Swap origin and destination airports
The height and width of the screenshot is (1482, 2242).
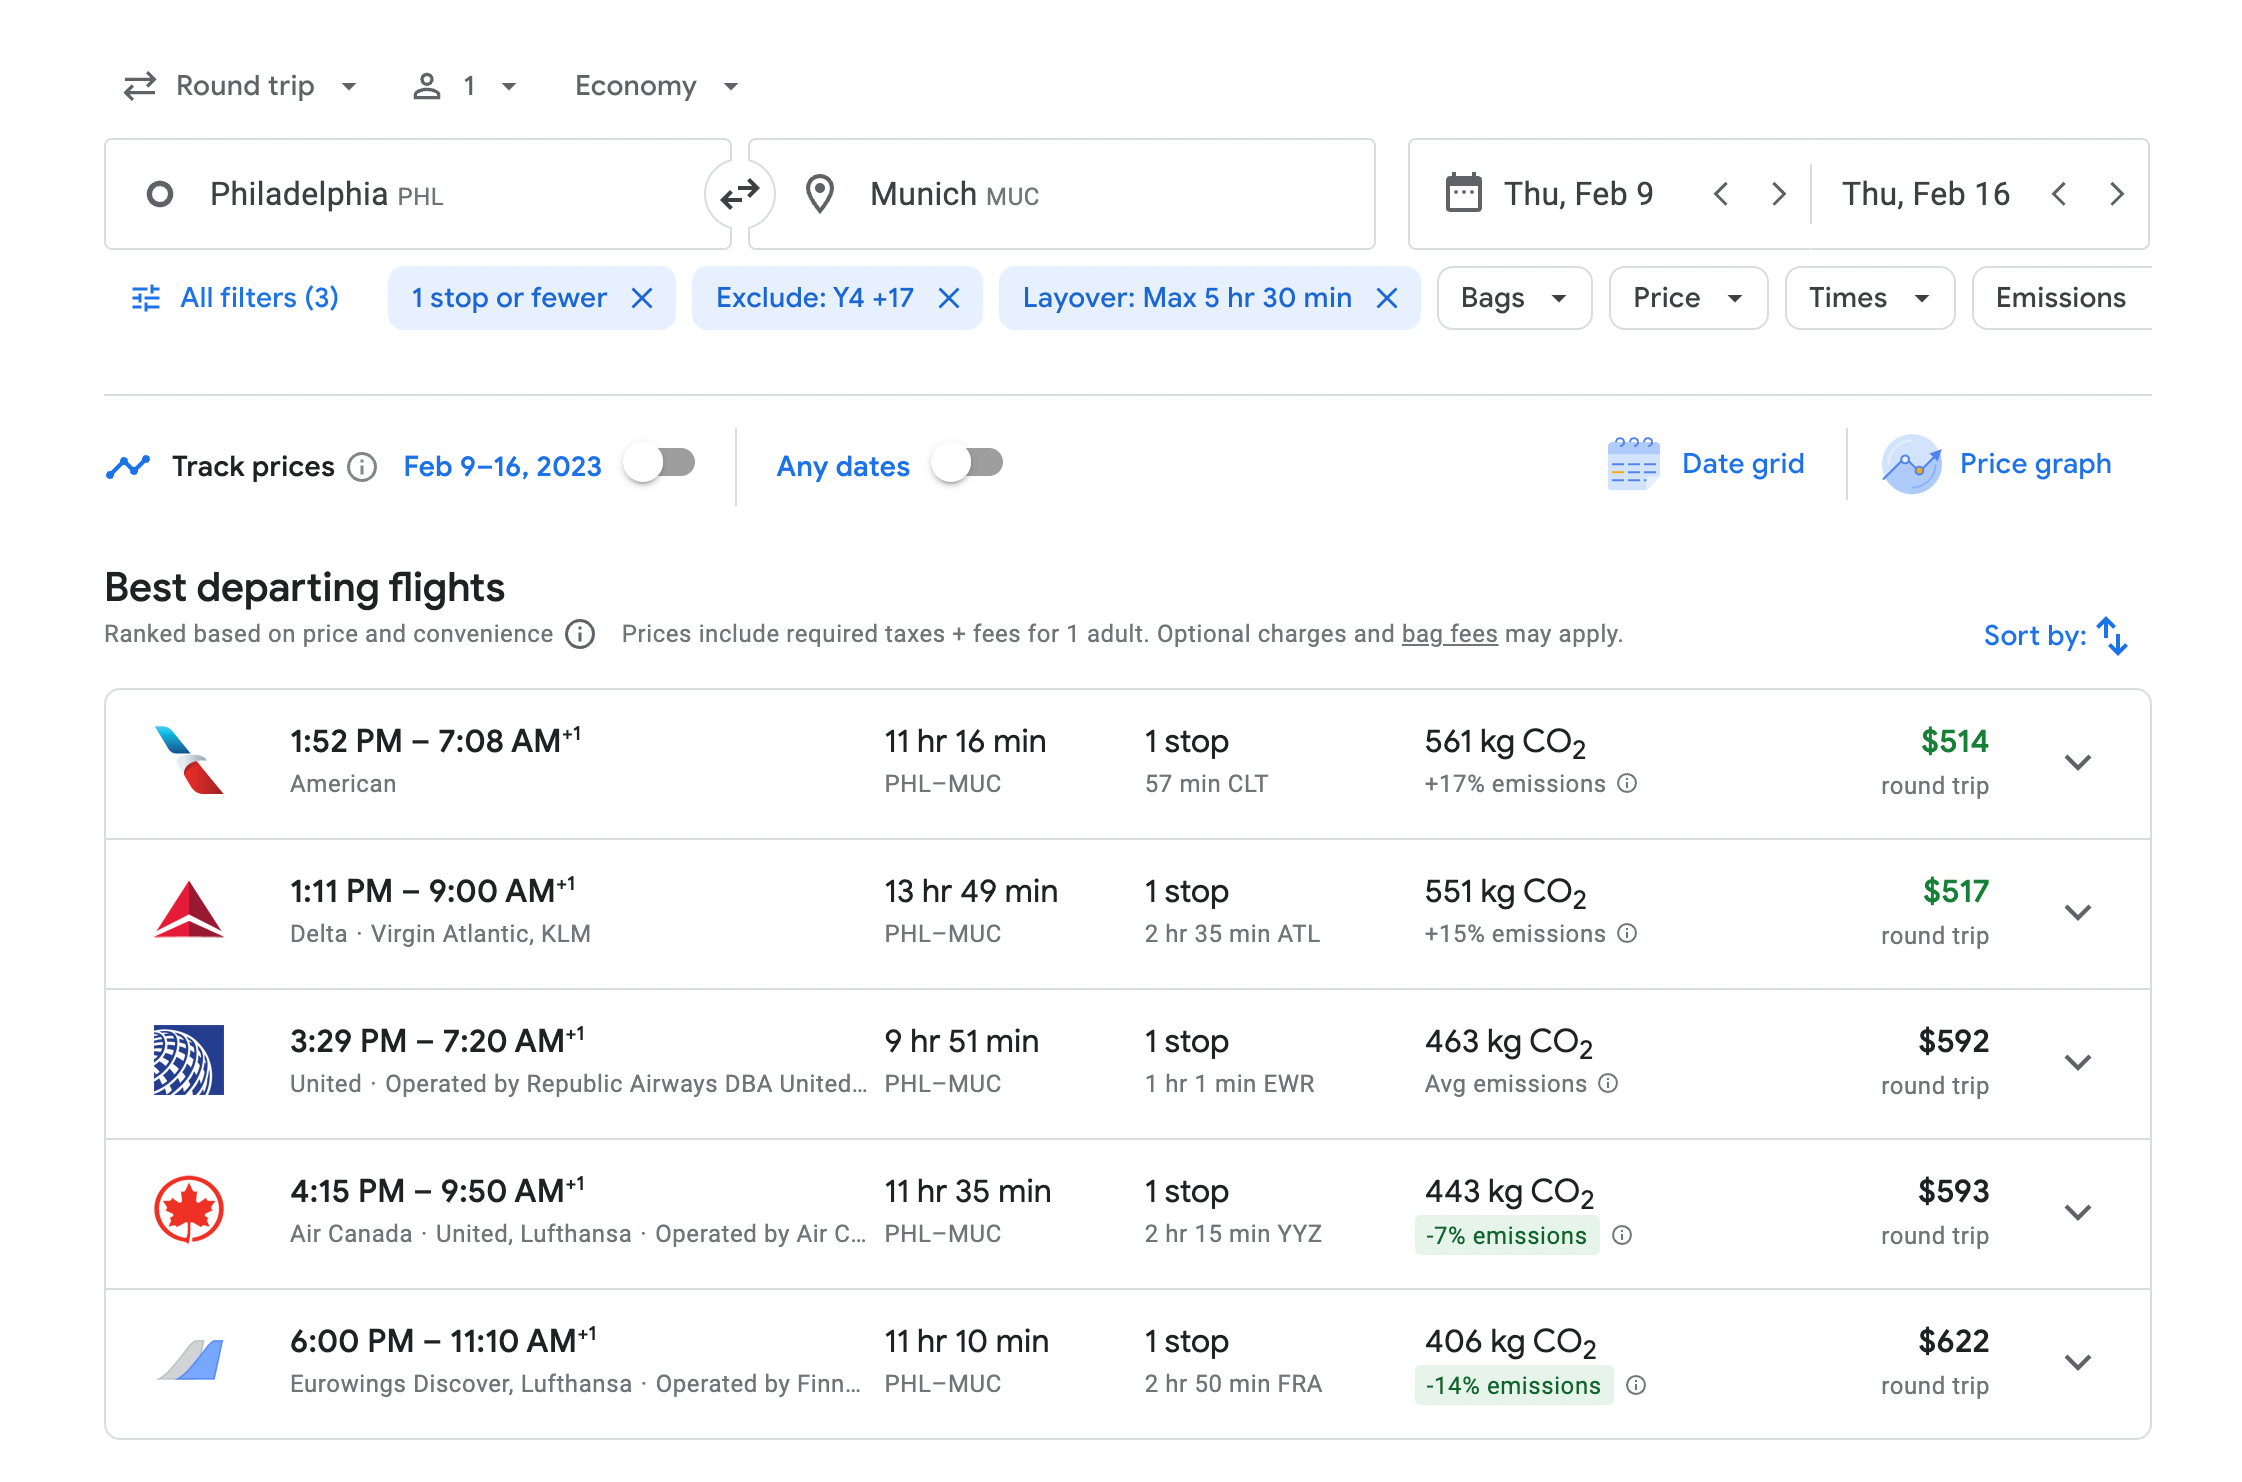740,194
